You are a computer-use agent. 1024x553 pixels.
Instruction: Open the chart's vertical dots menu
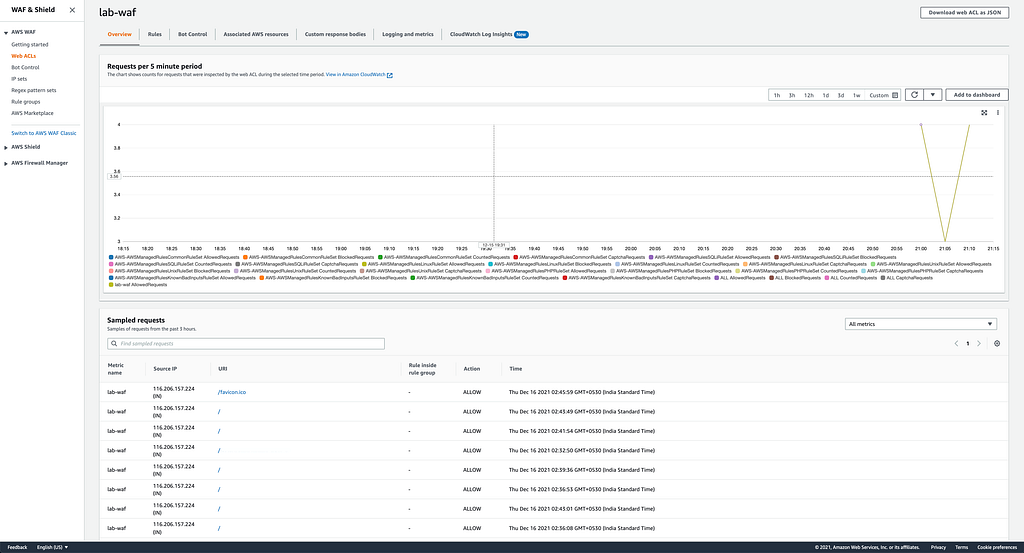997,113
